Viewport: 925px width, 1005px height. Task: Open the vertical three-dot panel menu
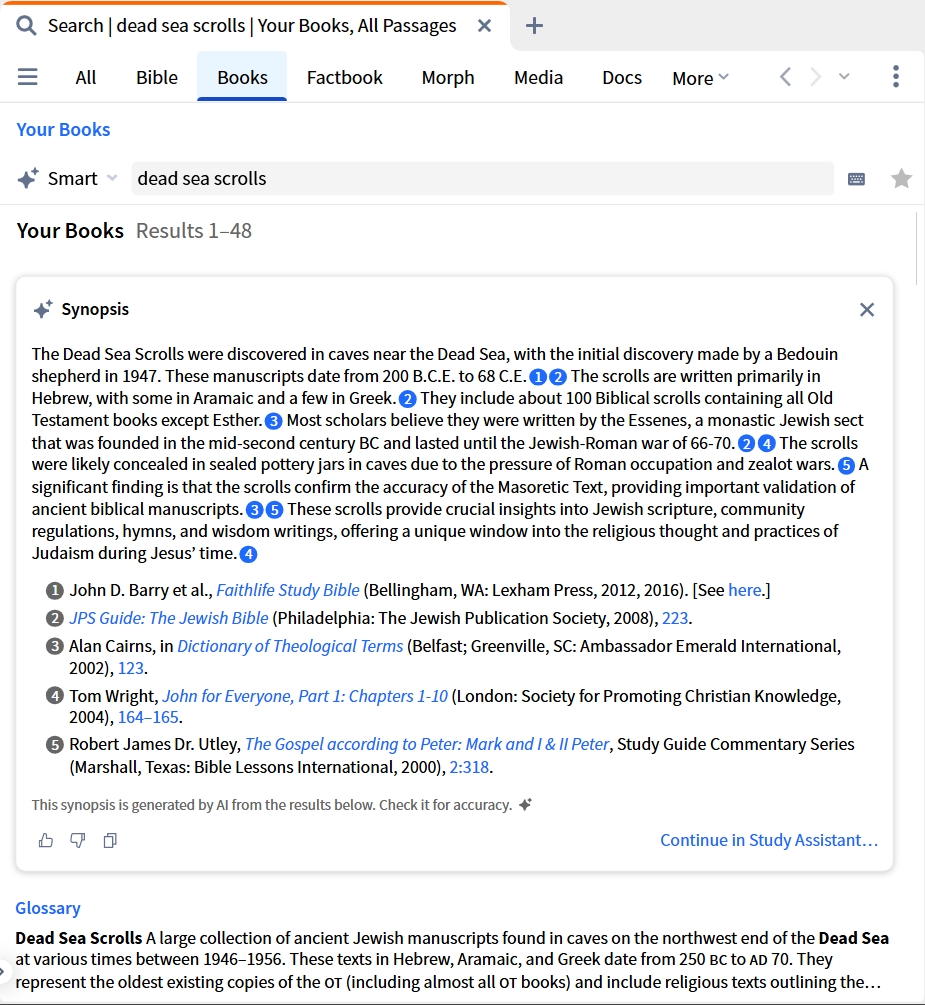[x=896, y=76]
